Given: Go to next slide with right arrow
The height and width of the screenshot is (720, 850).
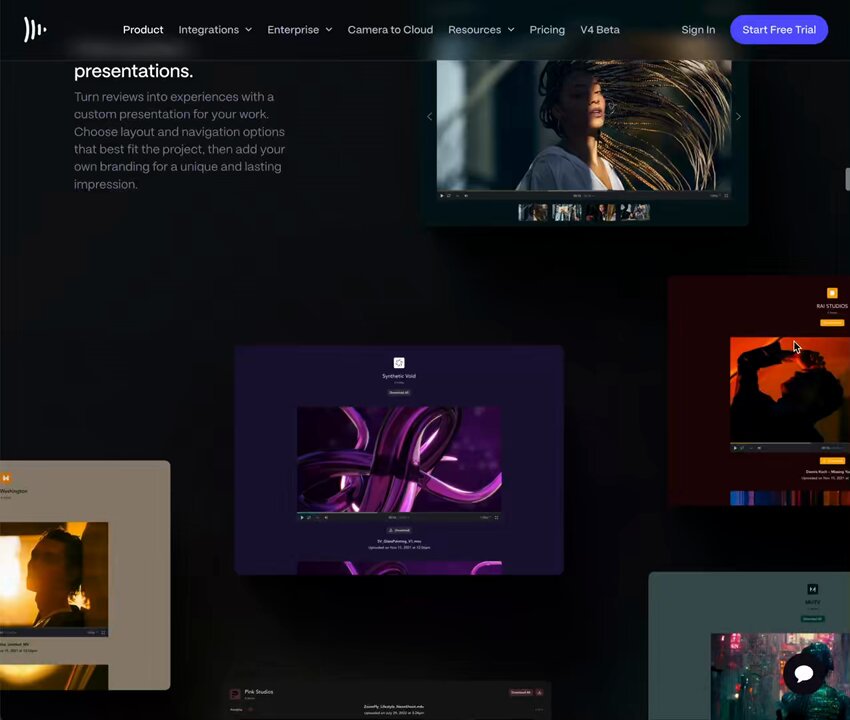Looking at the screenshot, I should 738,117.
